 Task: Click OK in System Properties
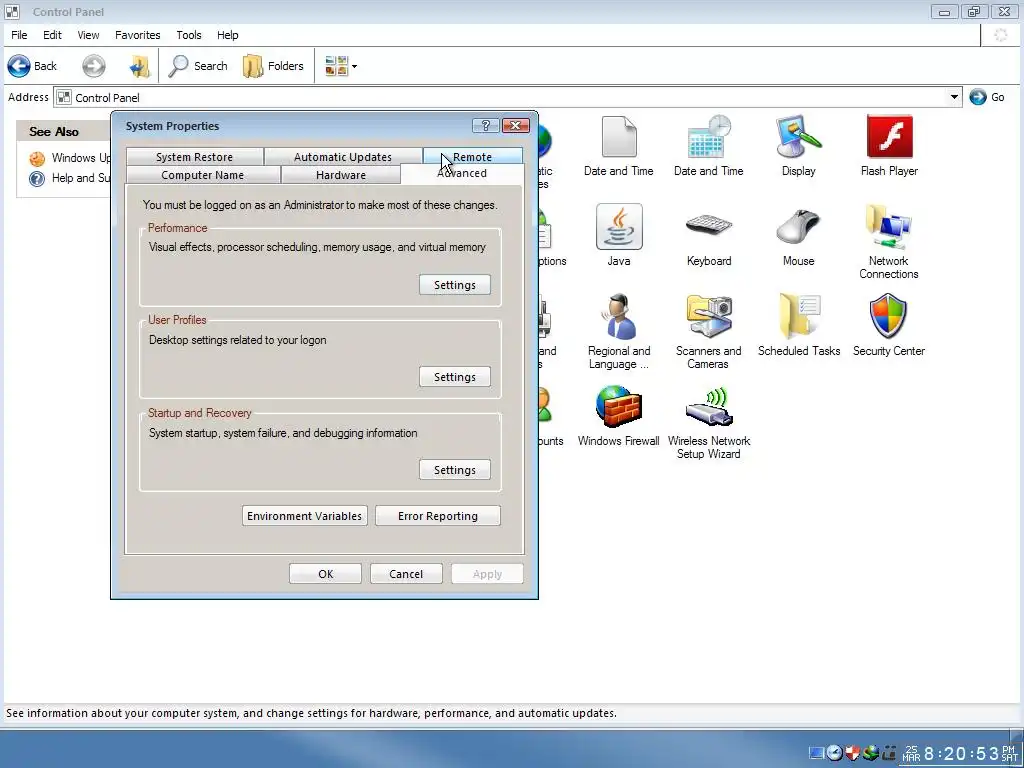pyautogui.click(x=325, y=574)
